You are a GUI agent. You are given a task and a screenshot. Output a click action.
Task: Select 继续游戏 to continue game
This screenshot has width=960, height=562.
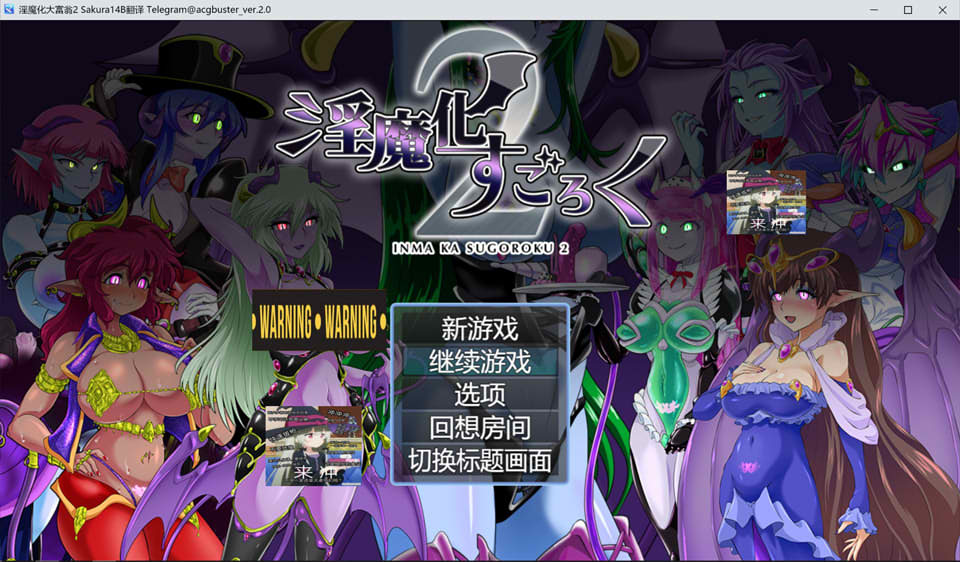pyautogui.click(x=480, y=361)
